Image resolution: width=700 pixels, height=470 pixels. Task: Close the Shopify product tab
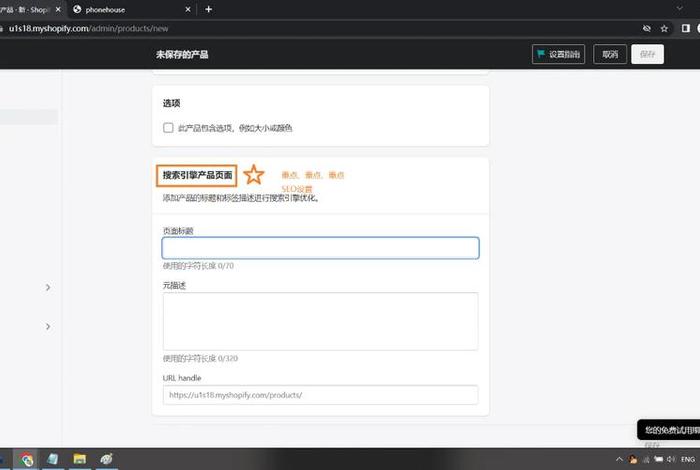[58, 9]
